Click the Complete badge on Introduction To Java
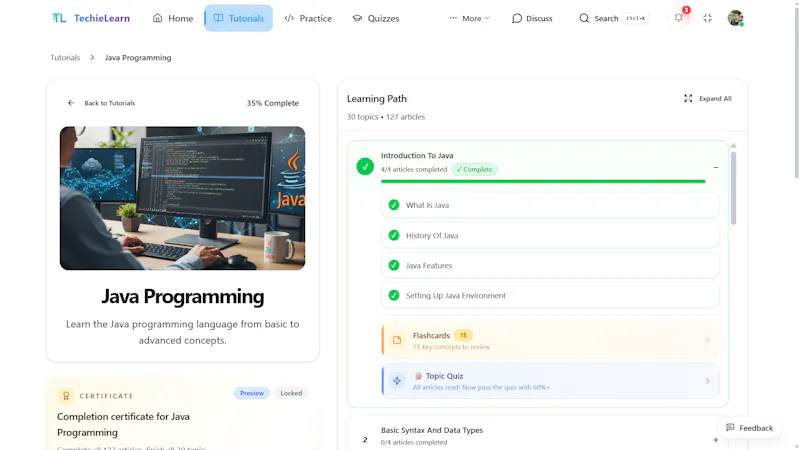The image size is (800, 450). (474, 169)
